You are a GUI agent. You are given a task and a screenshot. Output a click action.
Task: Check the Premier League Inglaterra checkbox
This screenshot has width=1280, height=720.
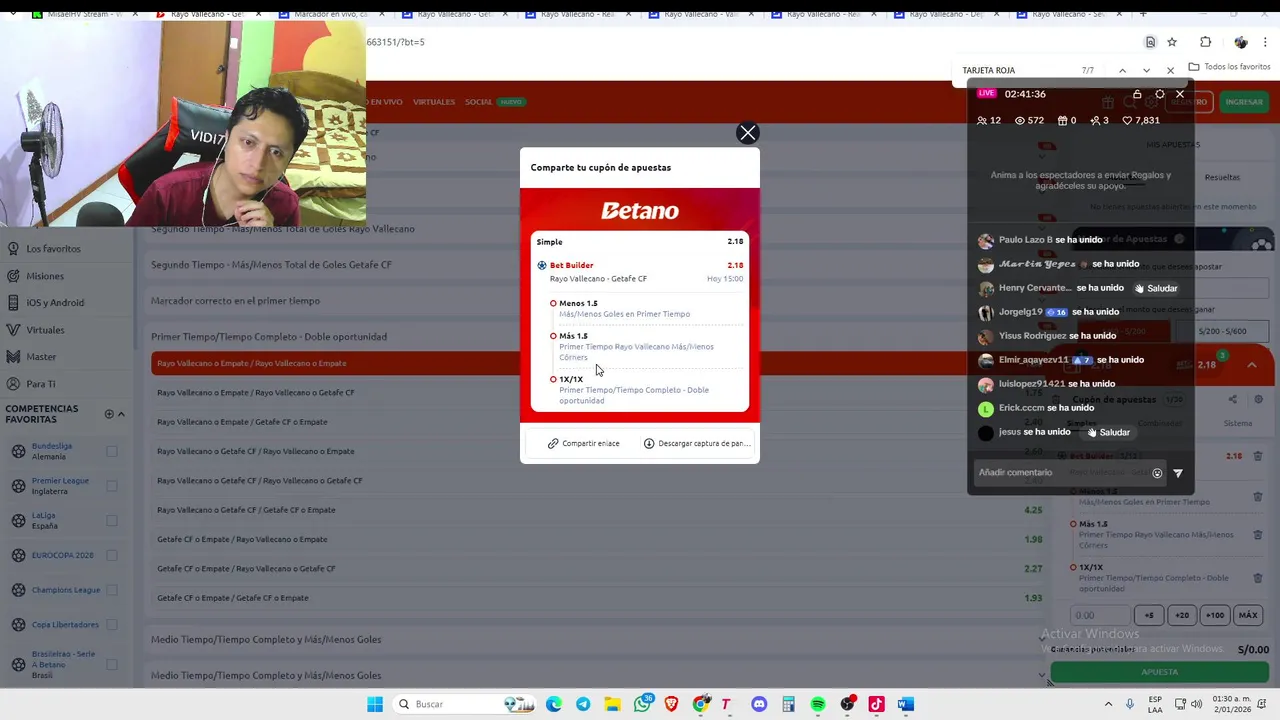click(x=112, y=486)
